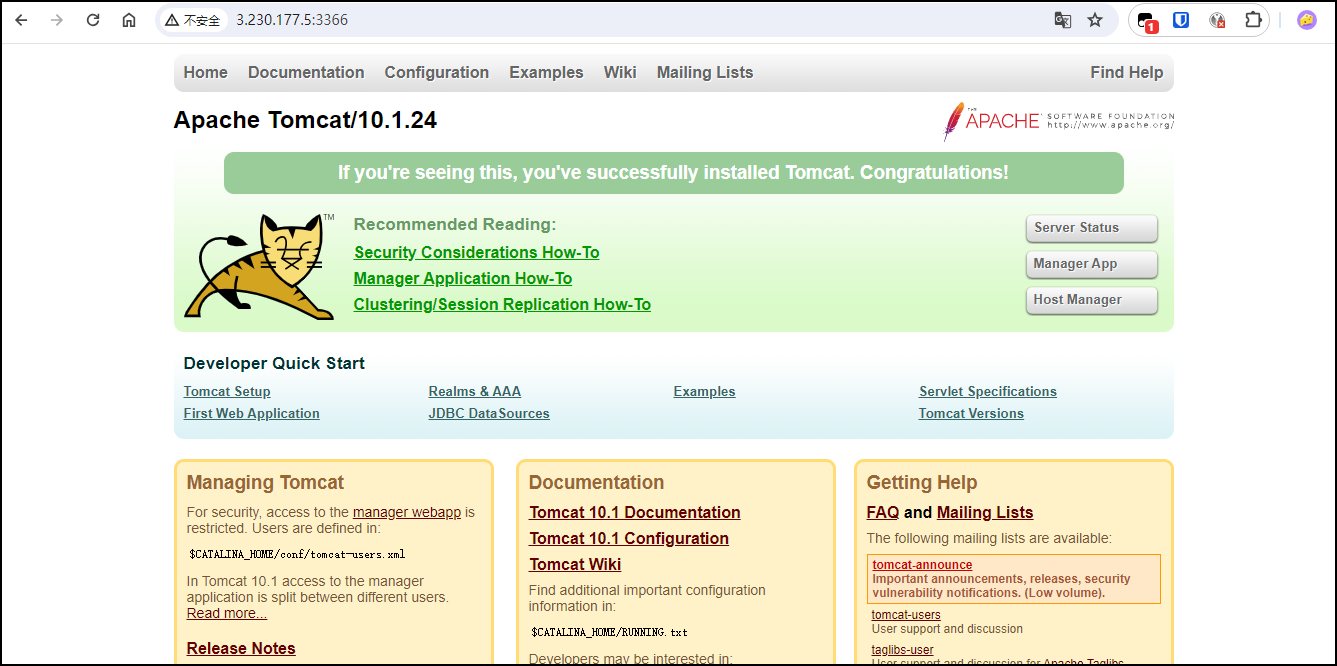Open the Extensions puzzle piece menu
This screenshot has width=1337, height=666.
point(1253,20)
